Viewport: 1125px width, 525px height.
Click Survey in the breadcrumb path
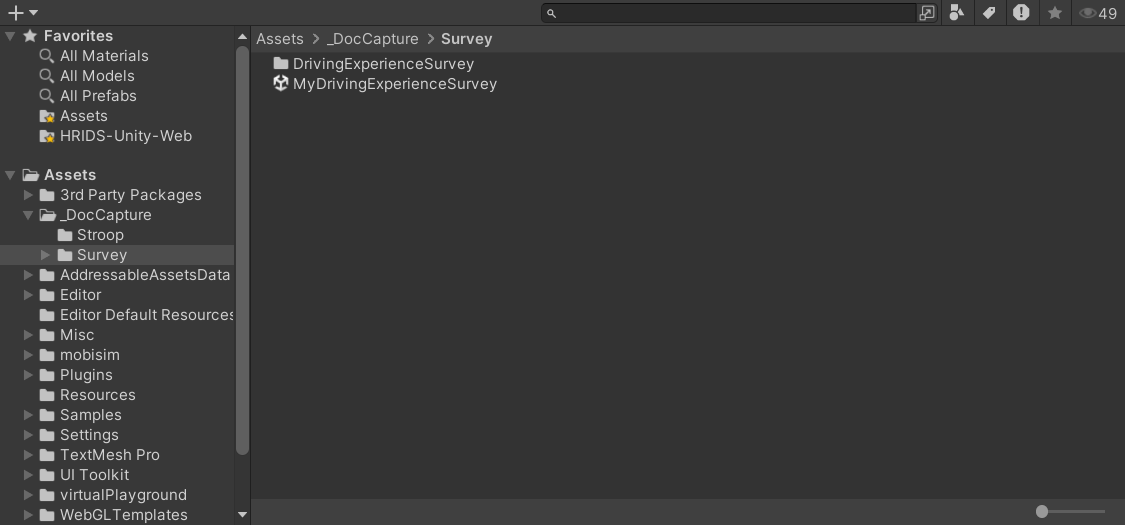466,39
